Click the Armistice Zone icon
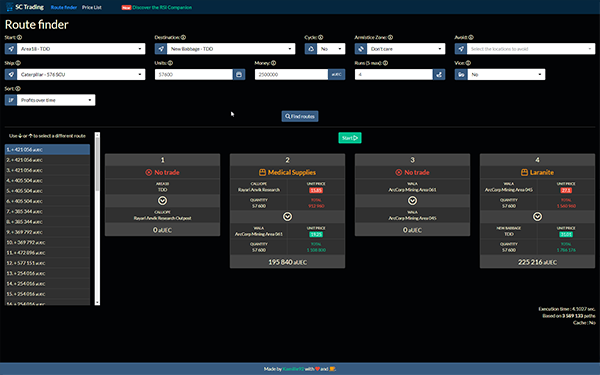This screenshot has height=375, width=600. [x=360, y=49]
